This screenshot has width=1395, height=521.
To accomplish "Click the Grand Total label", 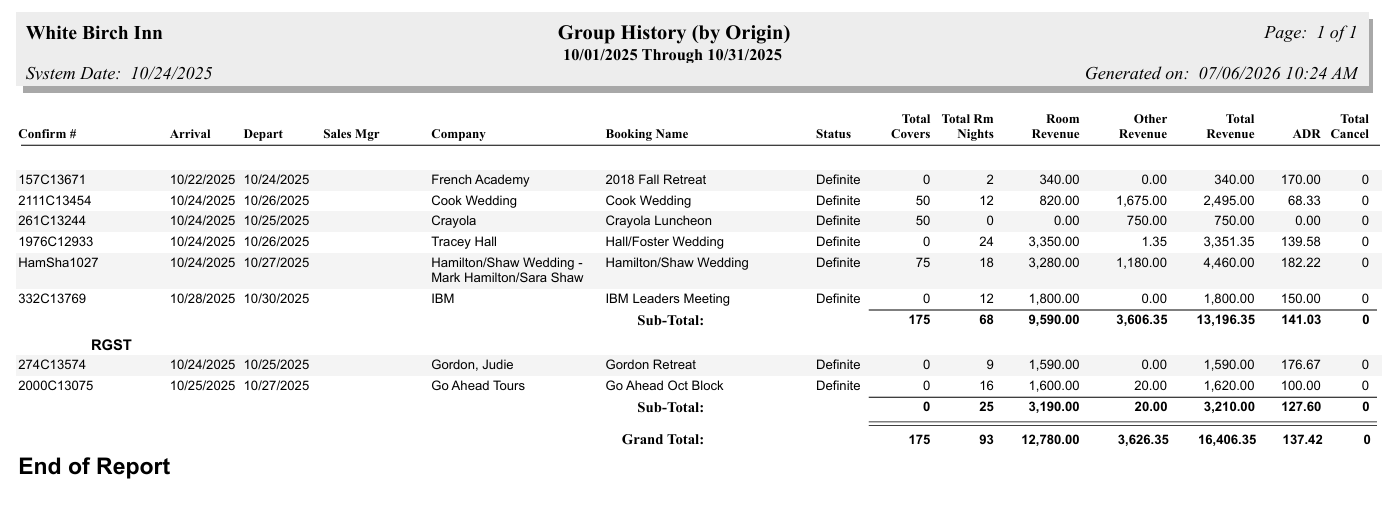I will [x=663, y=439].
